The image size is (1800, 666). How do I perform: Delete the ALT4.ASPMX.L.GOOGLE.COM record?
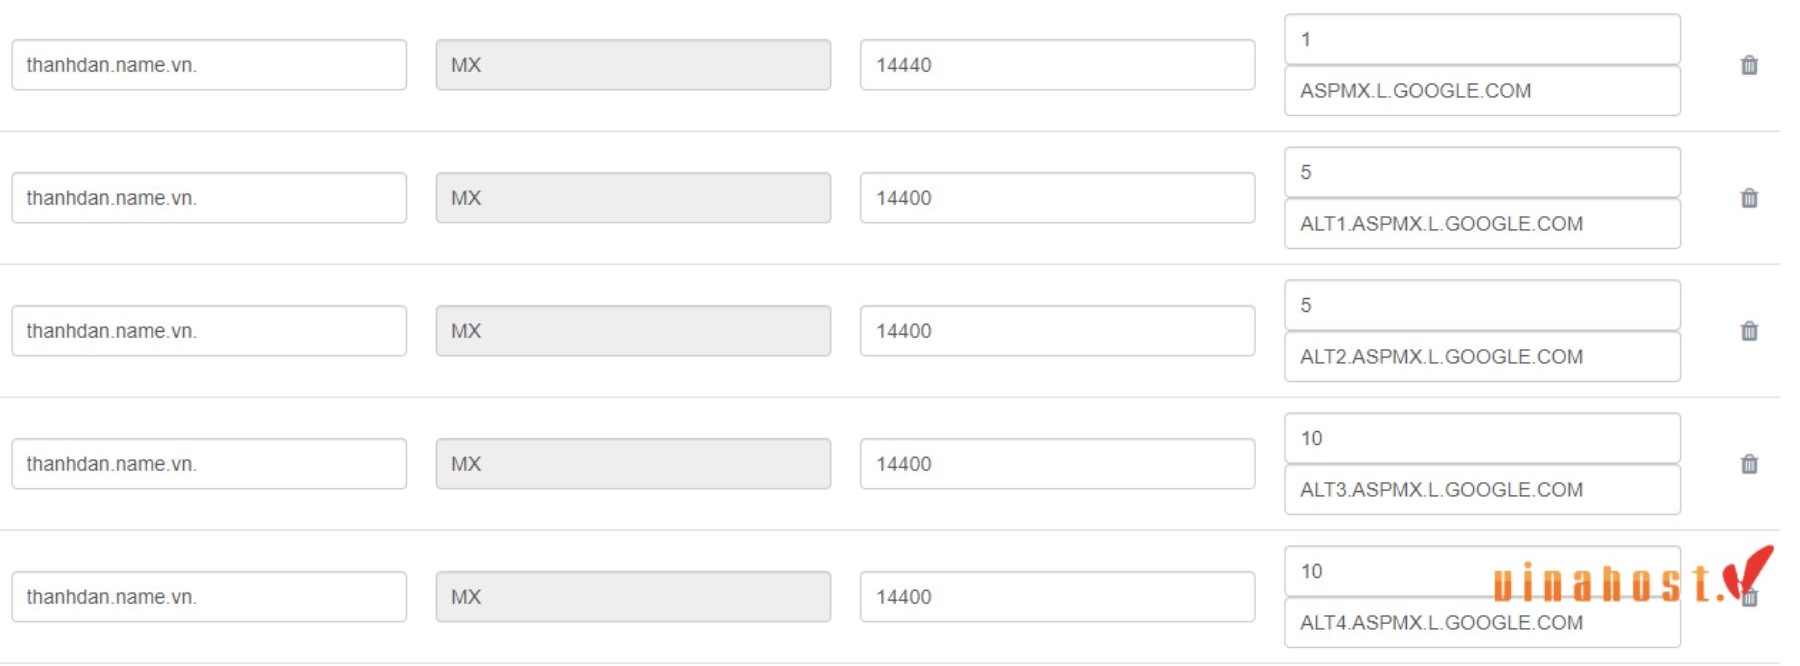1749,598
